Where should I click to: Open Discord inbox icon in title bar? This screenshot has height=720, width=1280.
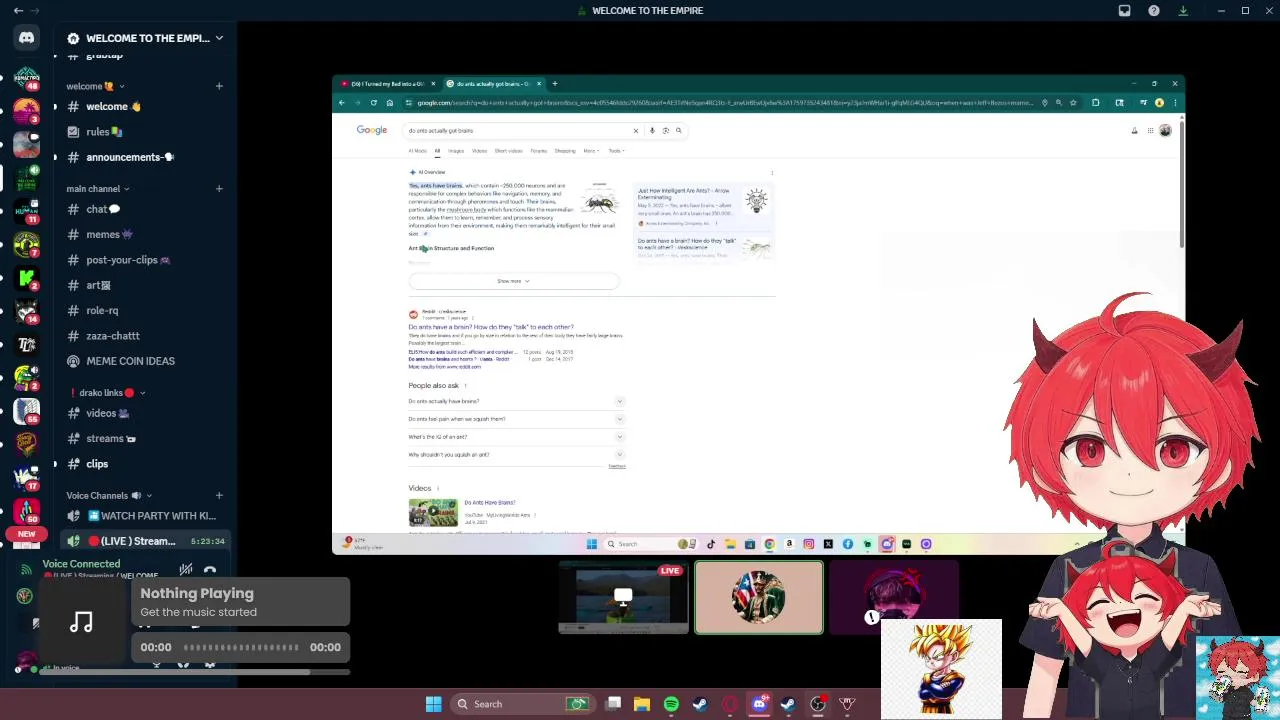(1124, 10)
